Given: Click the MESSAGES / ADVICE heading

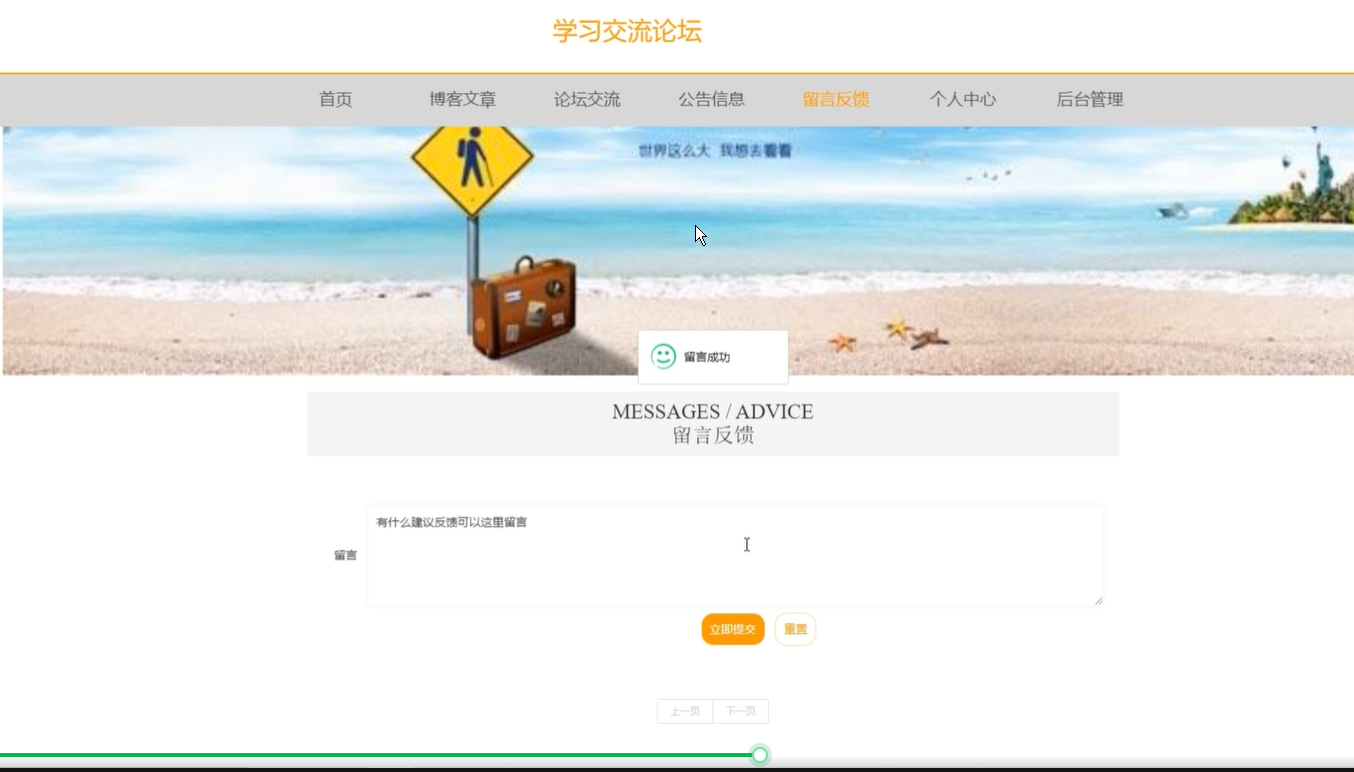Looking at the screenshot, I should (713, 411).
